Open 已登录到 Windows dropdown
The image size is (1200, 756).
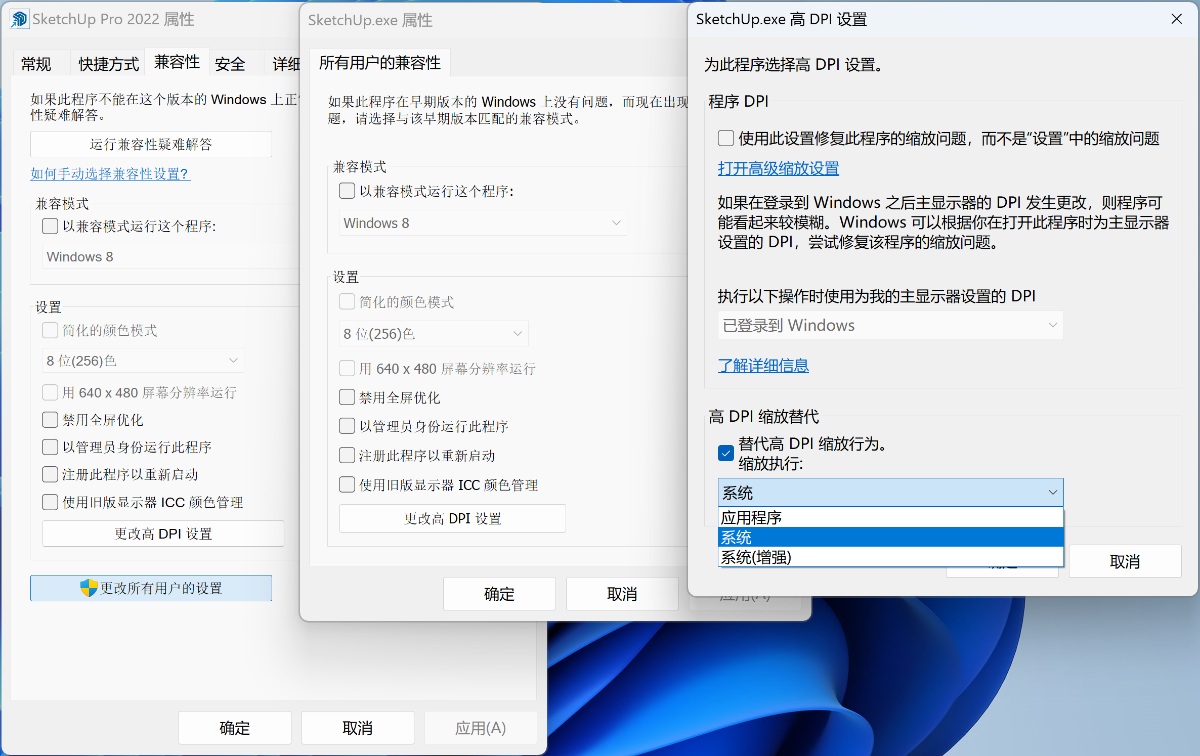pos(890,325)
